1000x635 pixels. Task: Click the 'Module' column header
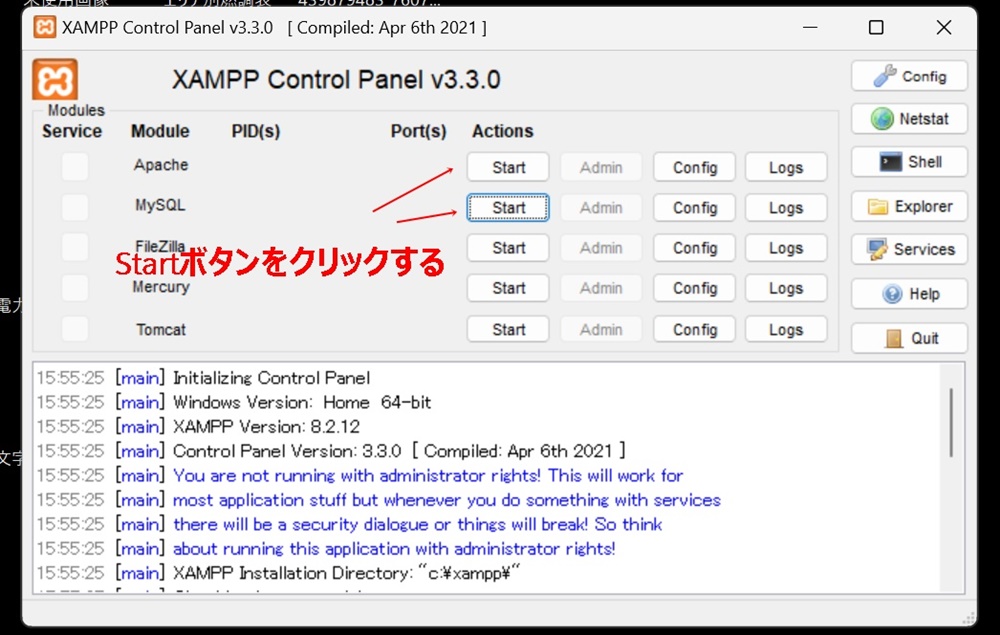tap(160, 131)
